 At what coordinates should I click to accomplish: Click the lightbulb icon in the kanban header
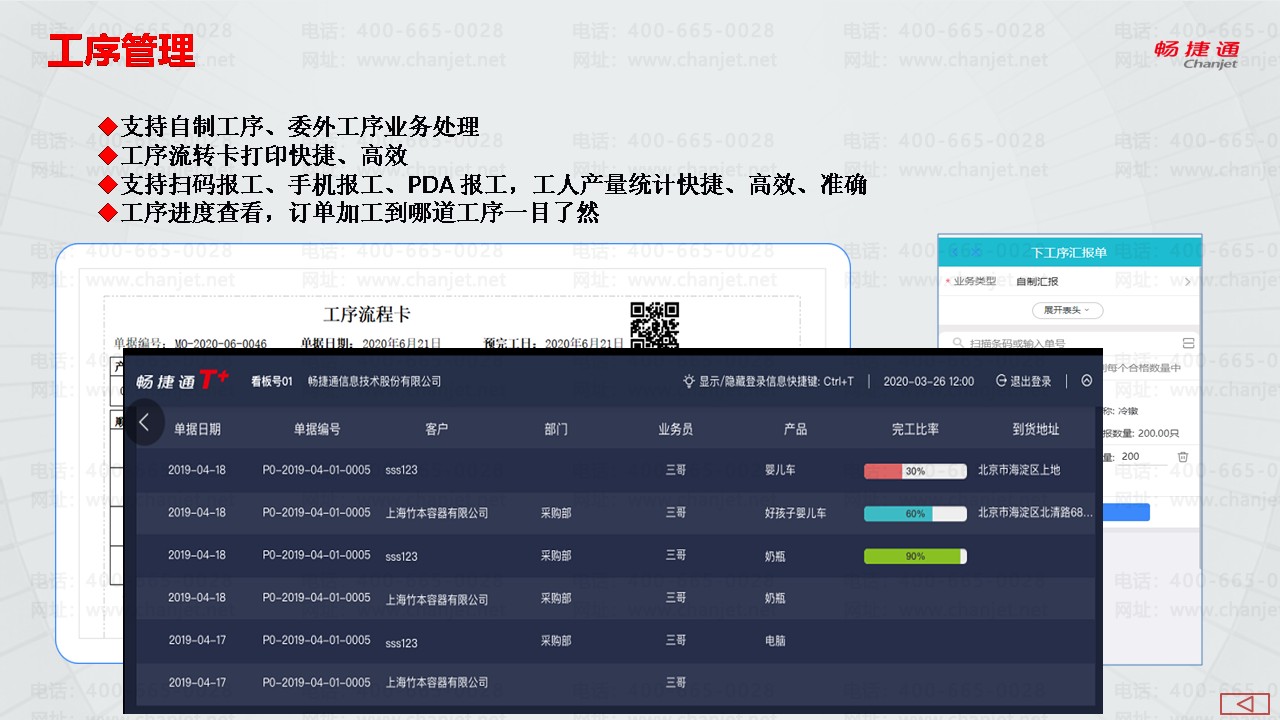688,381
